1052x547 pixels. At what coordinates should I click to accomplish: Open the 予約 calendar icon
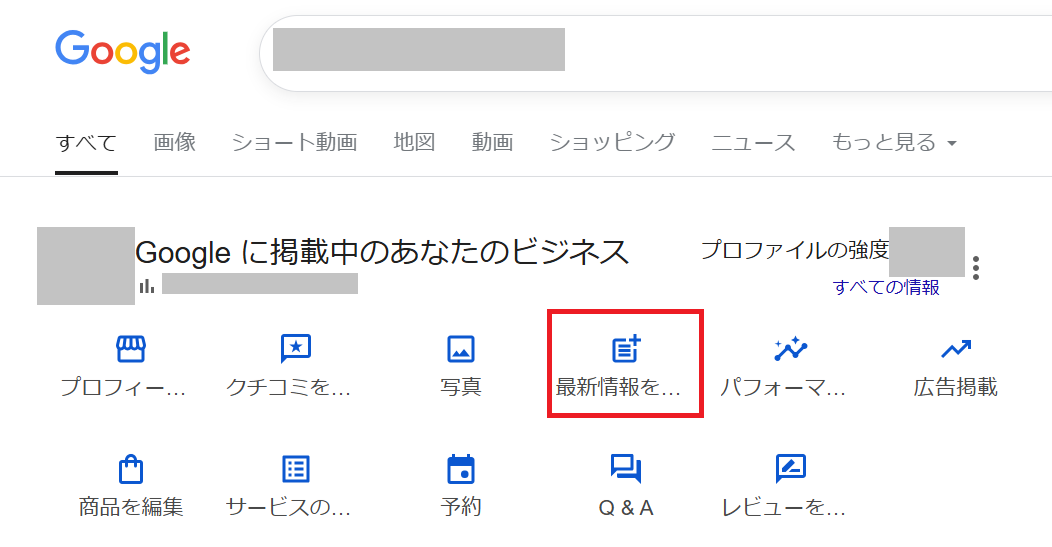point(461,469)
